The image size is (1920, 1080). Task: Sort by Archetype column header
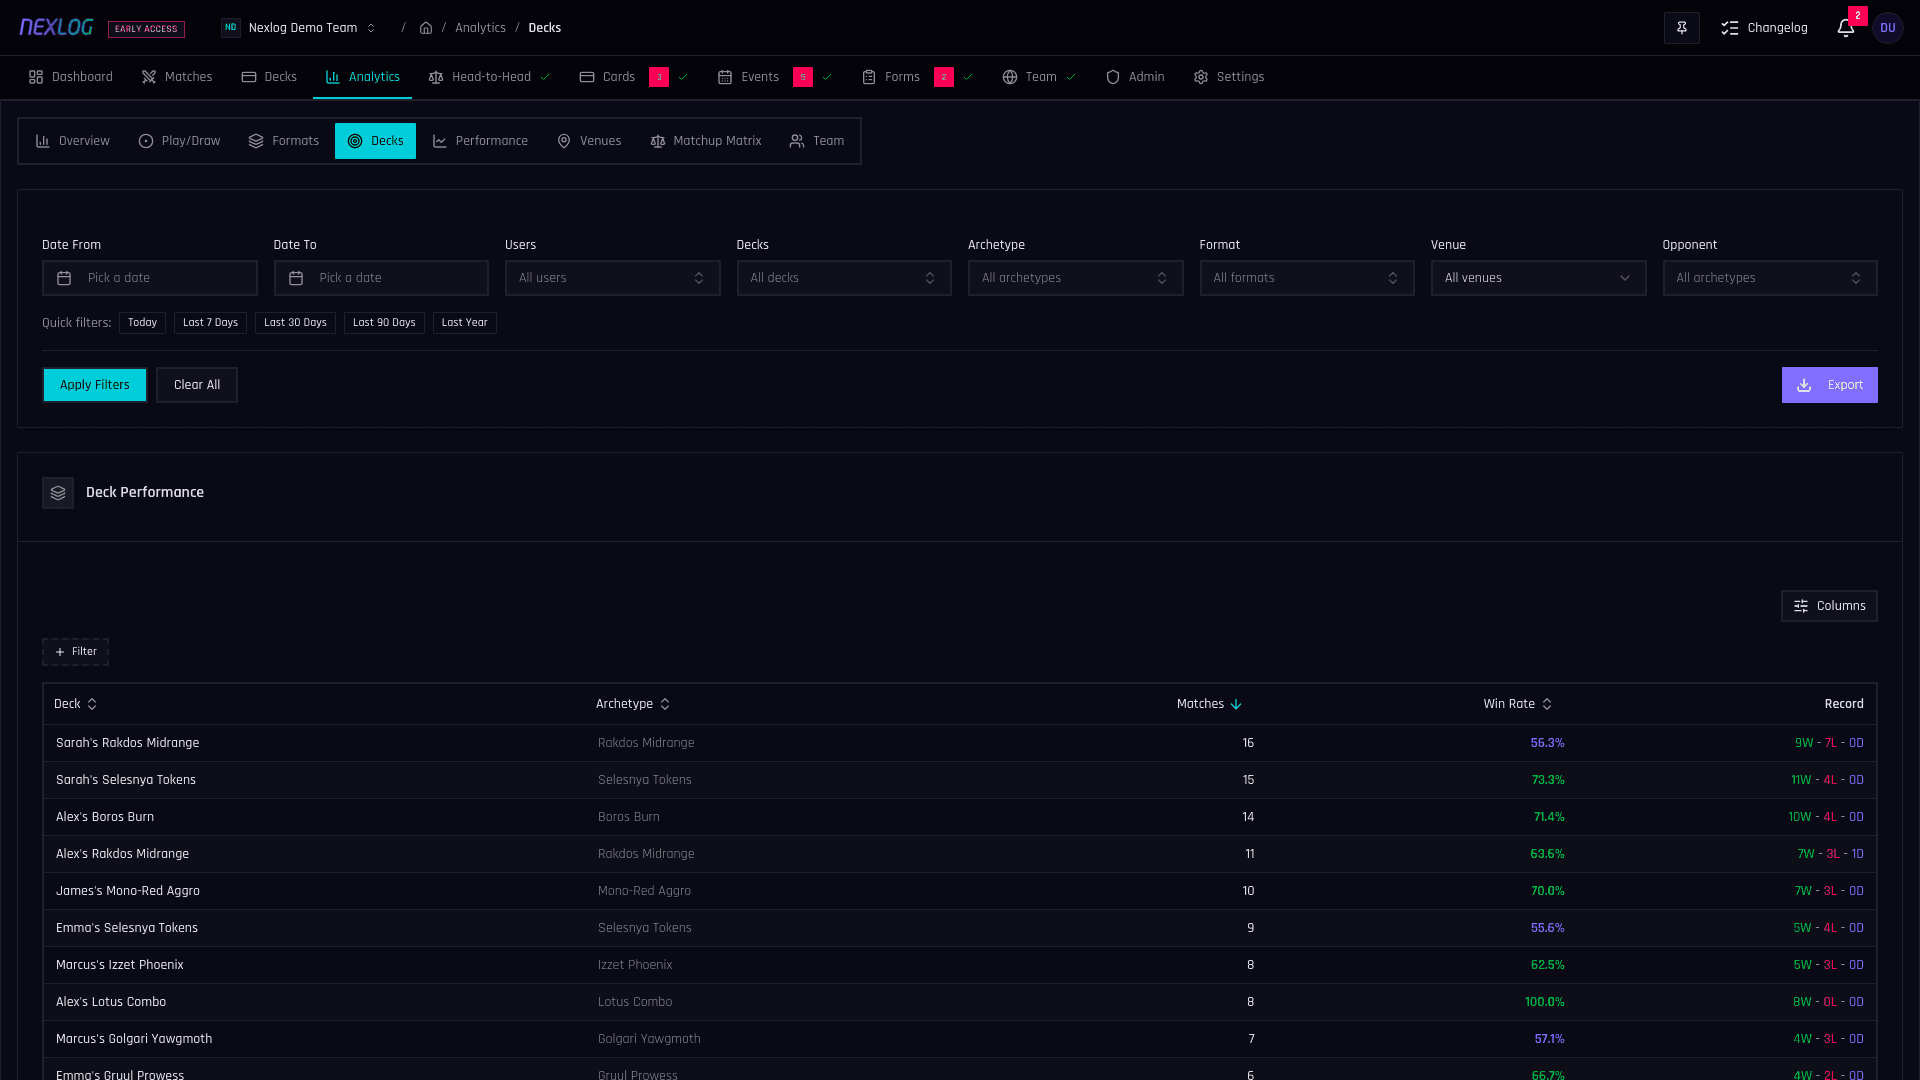(x=633, y=704)
